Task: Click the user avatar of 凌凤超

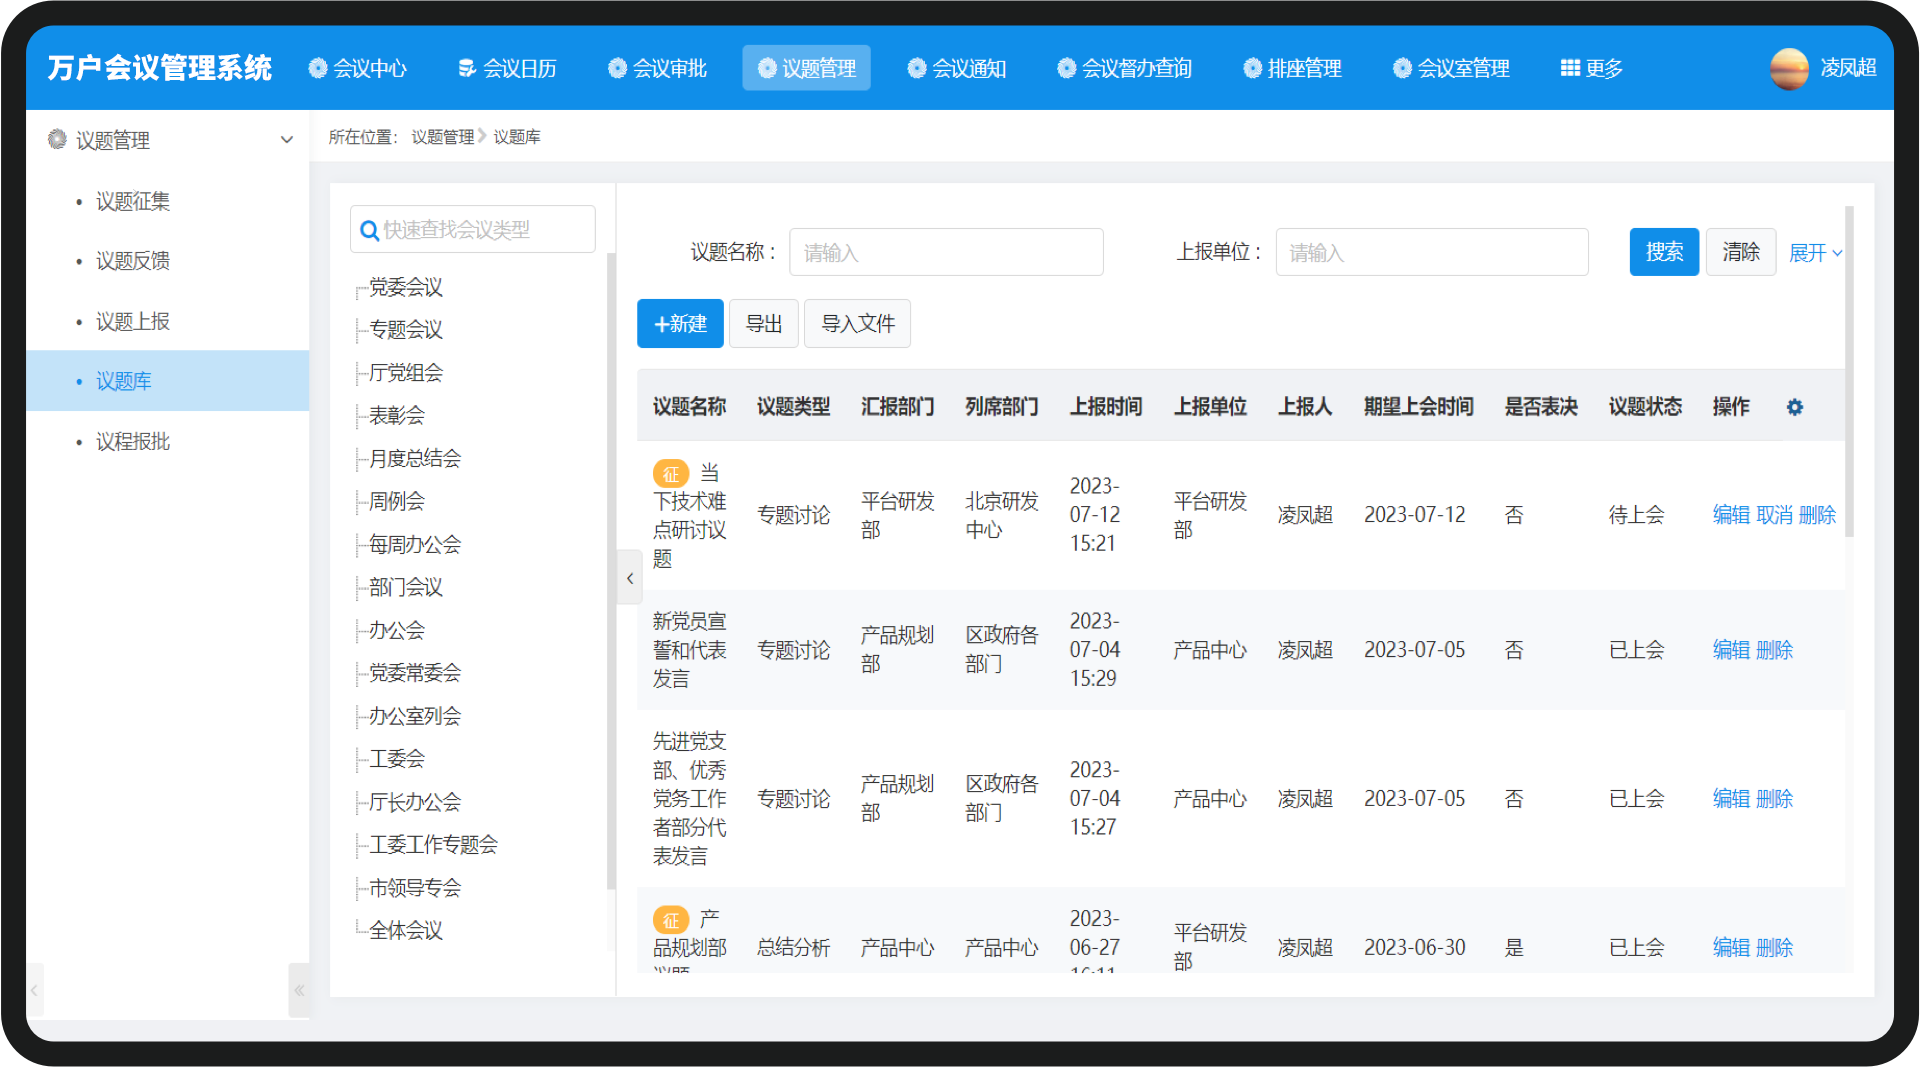Action: (1789, 68)
